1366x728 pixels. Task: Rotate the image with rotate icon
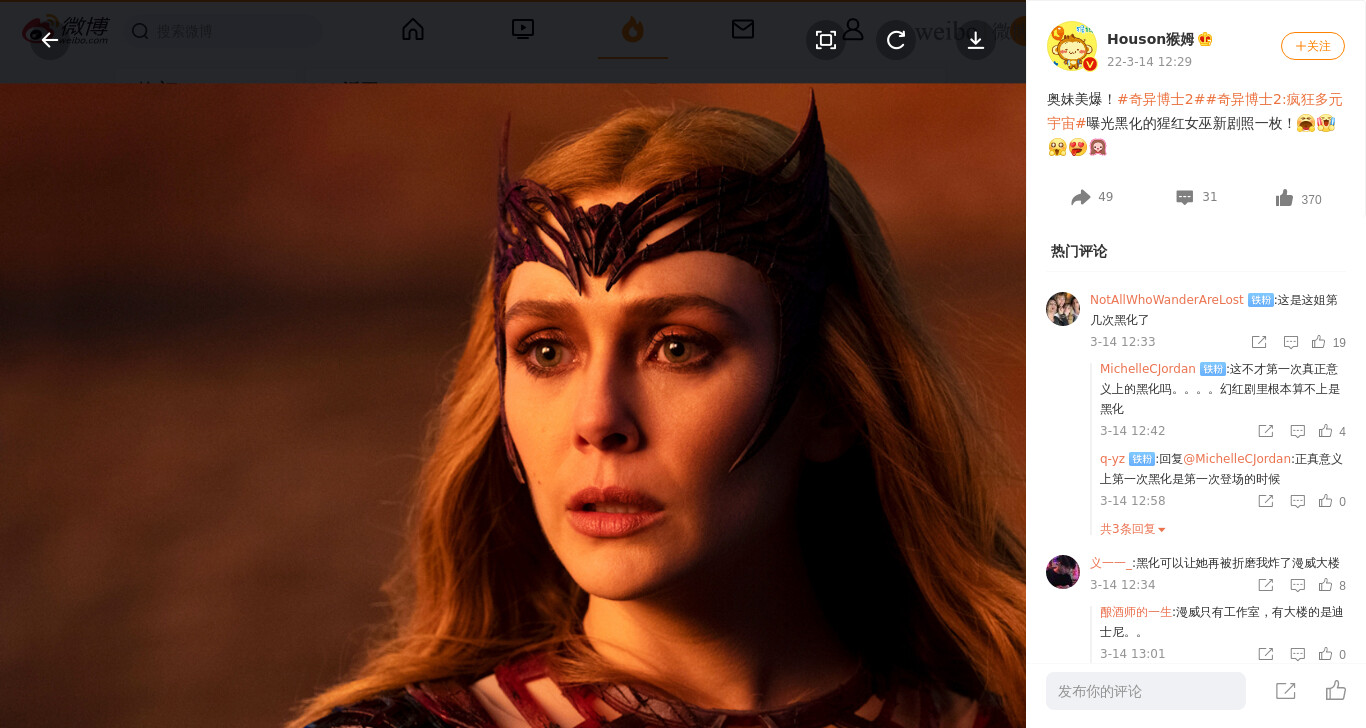[x=896, y=40]
